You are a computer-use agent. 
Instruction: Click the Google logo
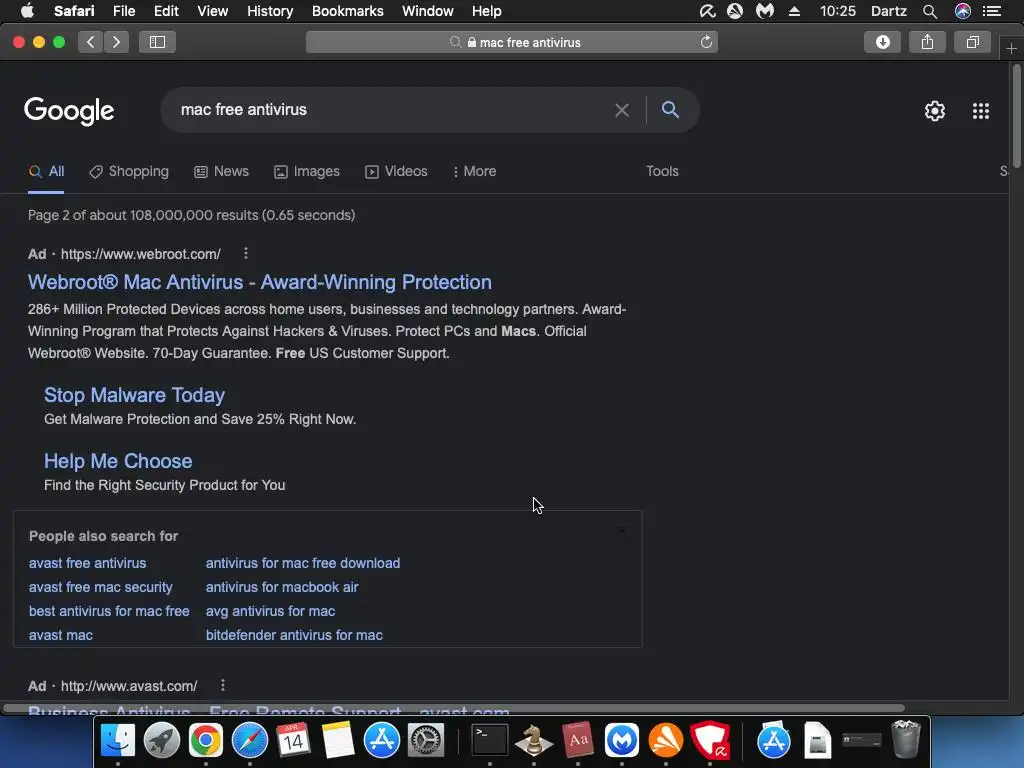tap(69, 111)
